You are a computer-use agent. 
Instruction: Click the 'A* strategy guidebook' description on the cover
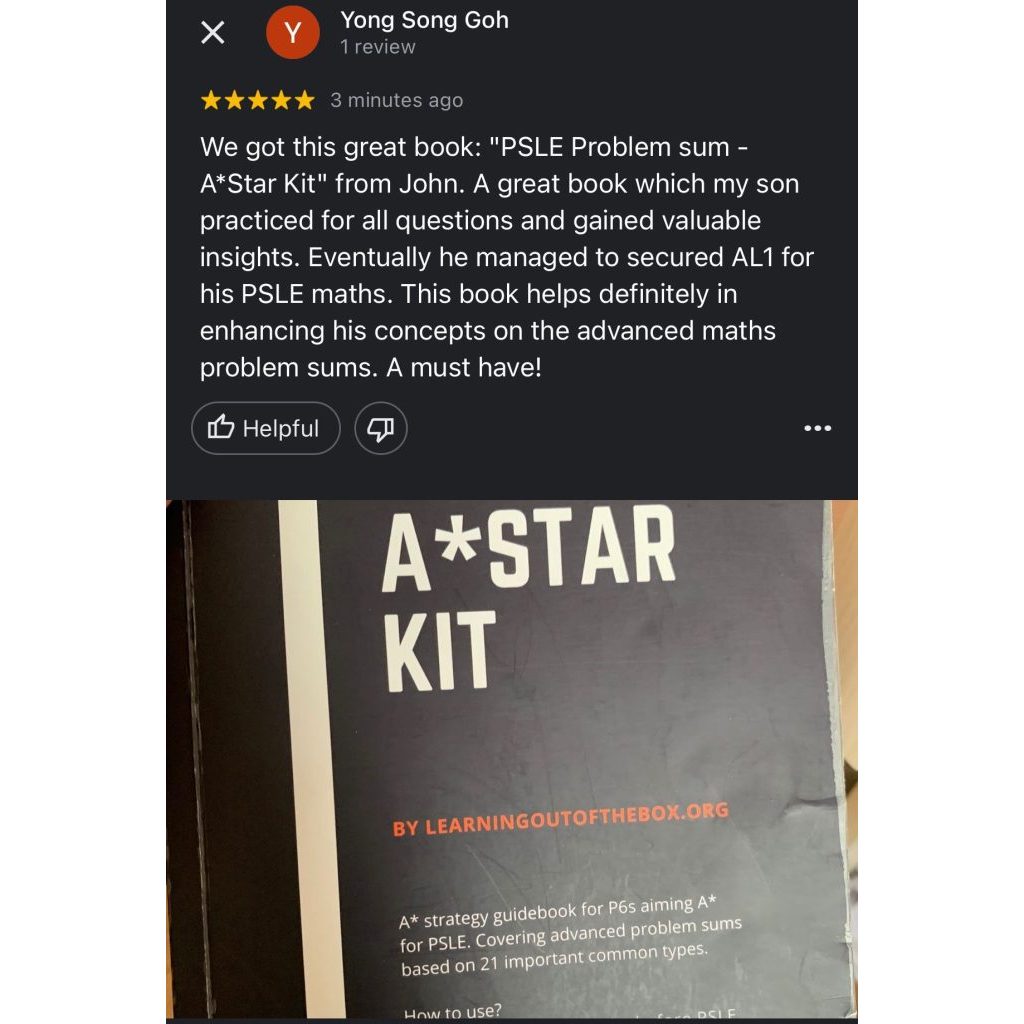(x=571, y=936)
